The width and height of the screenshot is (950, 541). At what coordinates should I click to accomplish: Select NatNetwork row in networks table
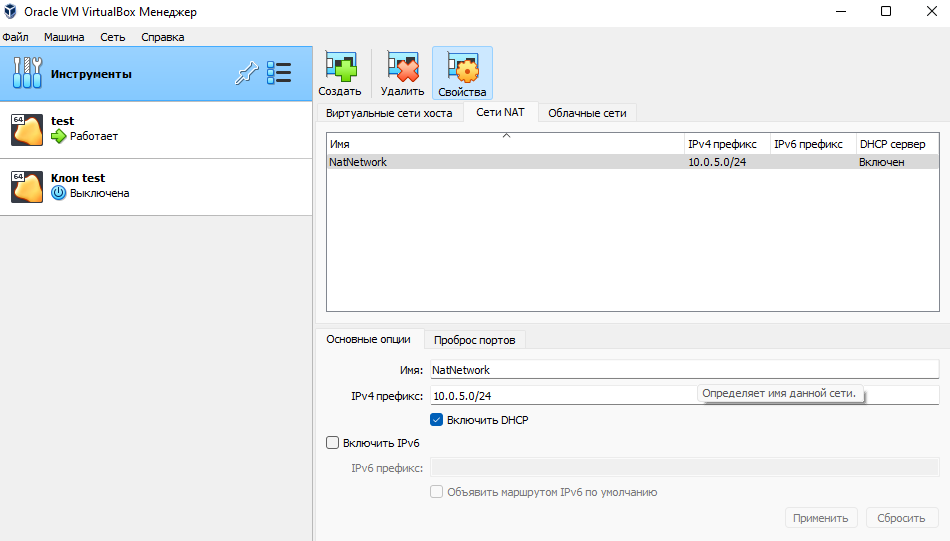click(633, 162)
